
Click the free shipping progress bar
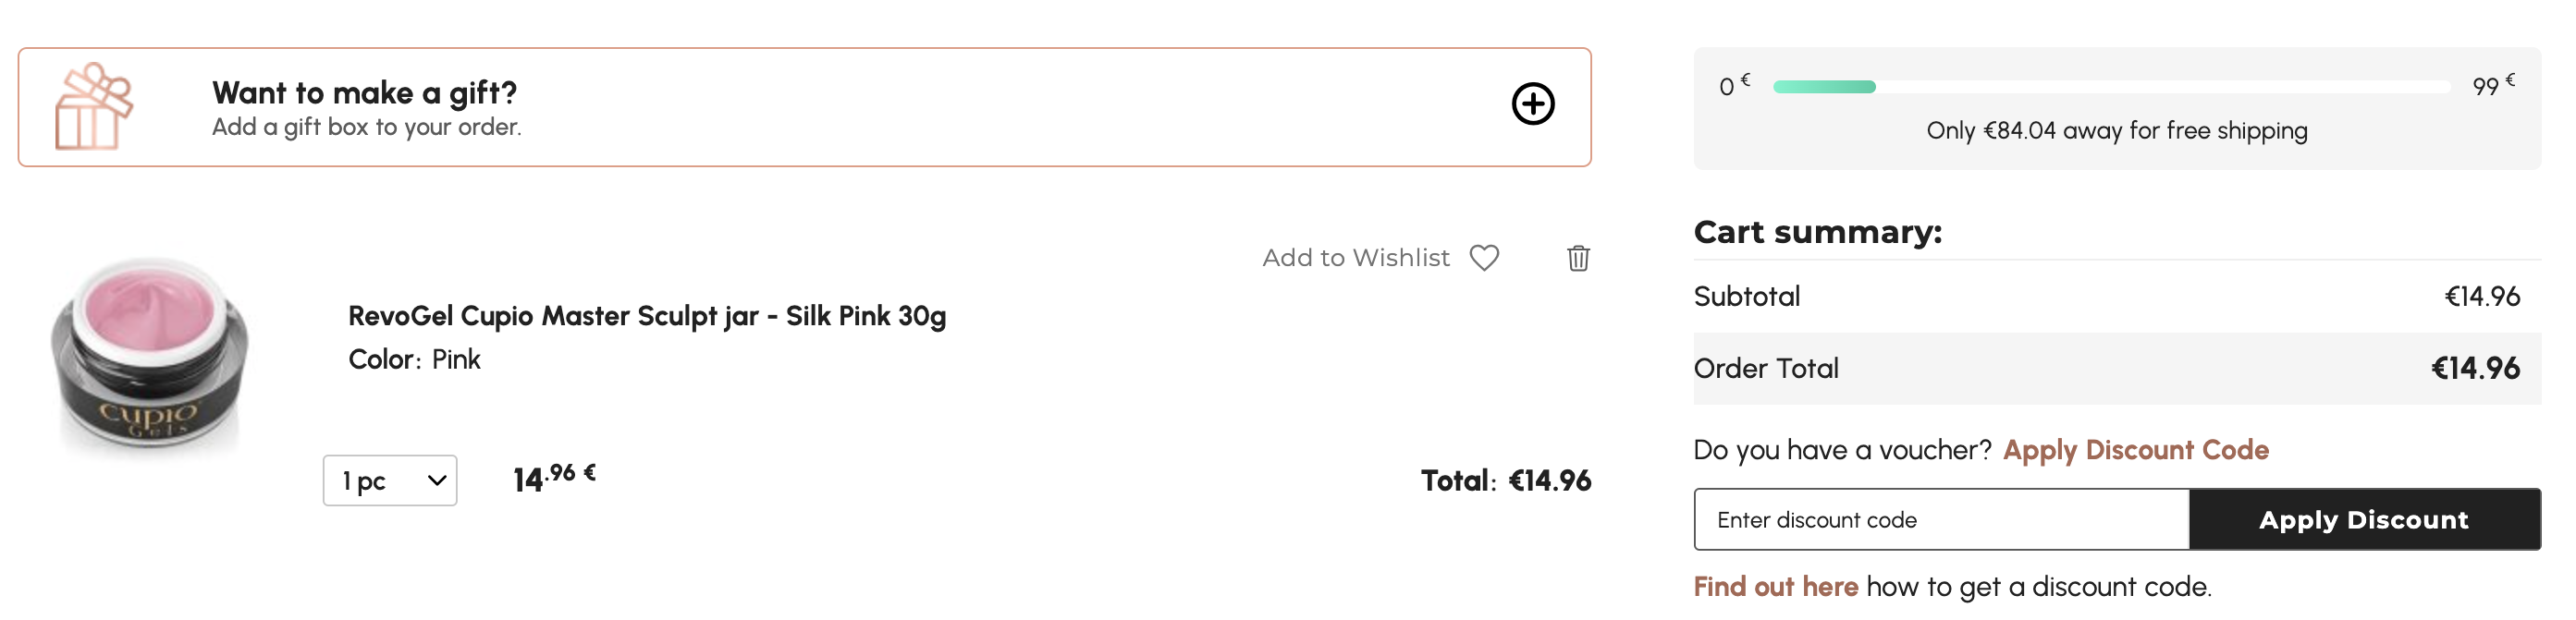point(2110,87)
